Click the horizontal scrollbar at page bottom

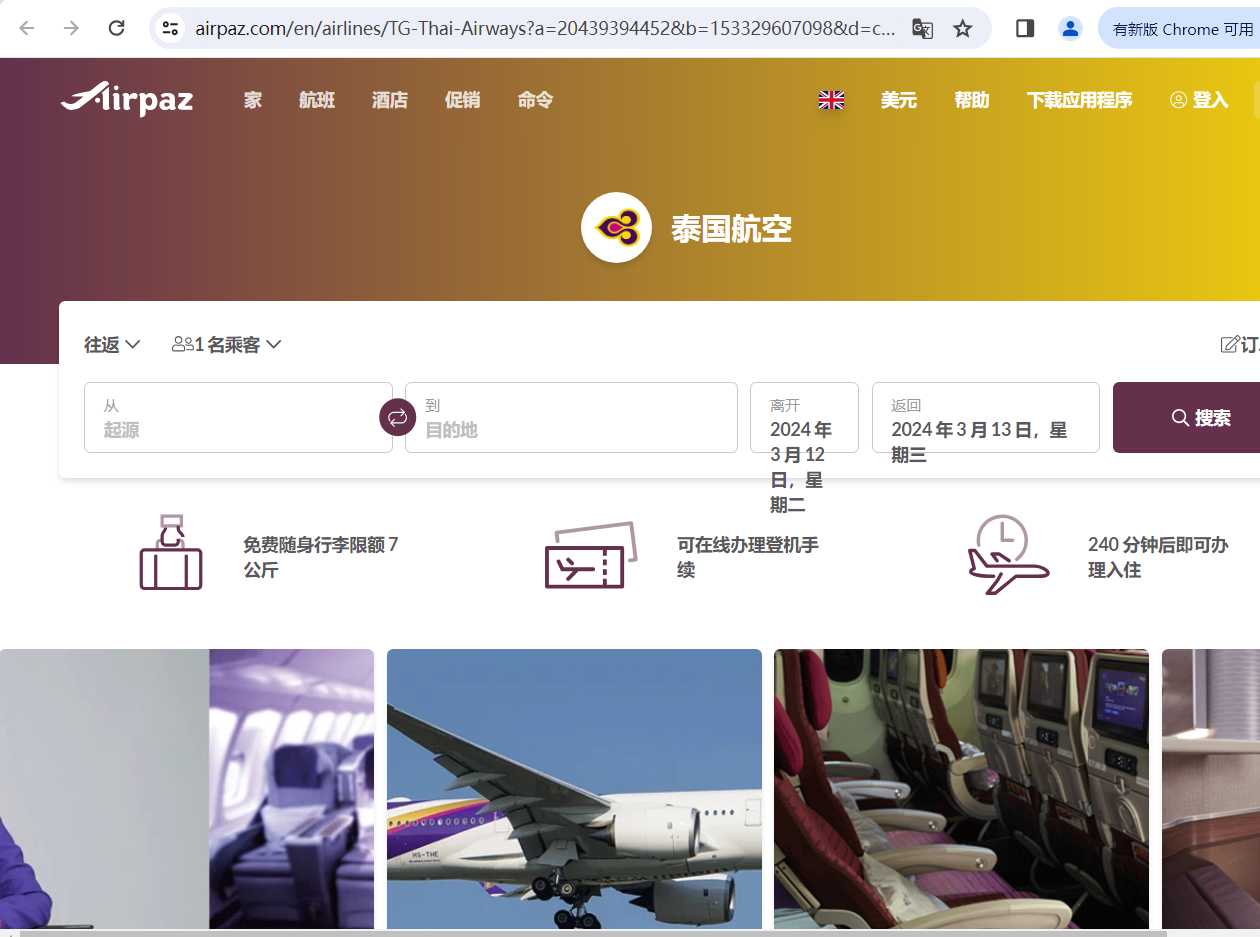click(x=592, y=933)
